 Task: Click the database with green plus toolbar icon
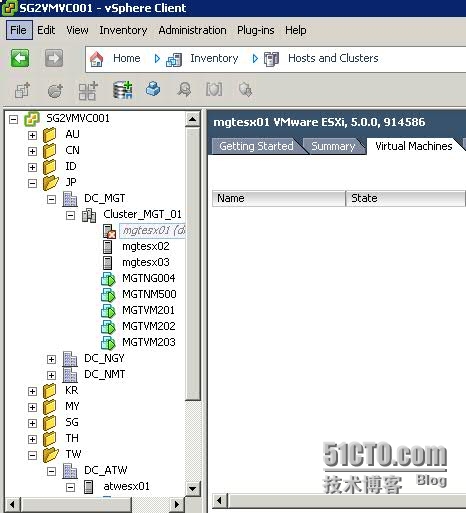[x=122, y=90]
